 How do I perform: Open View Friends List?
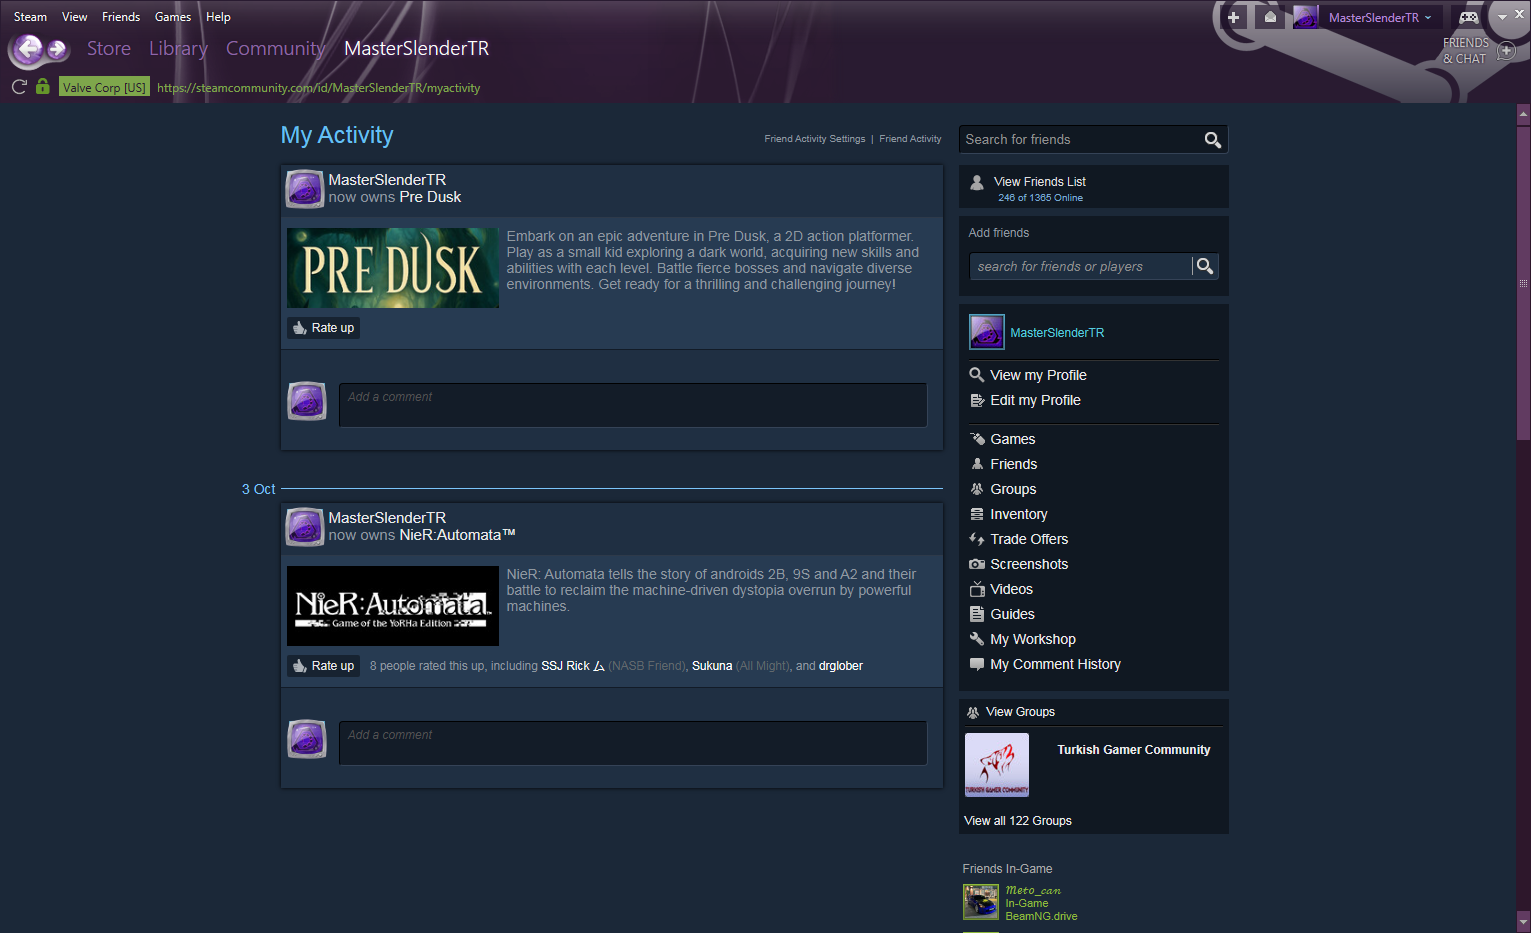1040,182
